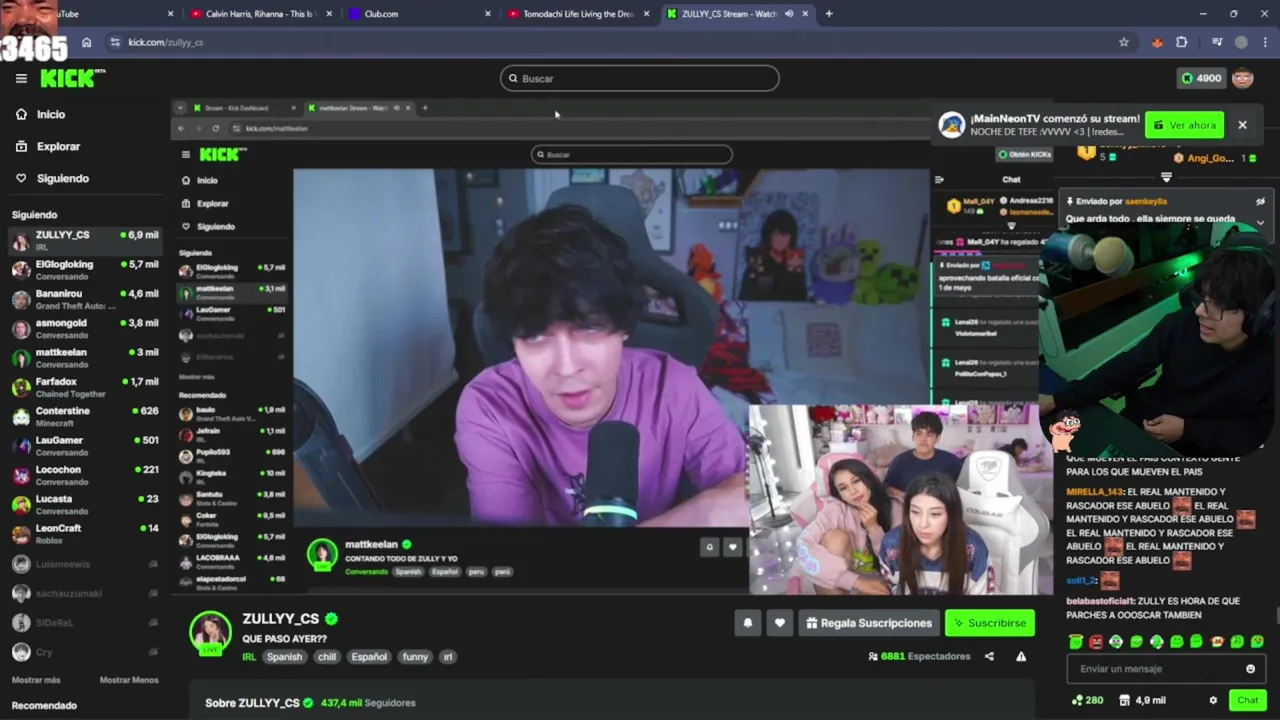The image size is (1280, 720).
Task: Open the browser extensions puzzle icon
Action: point(1182,42)
